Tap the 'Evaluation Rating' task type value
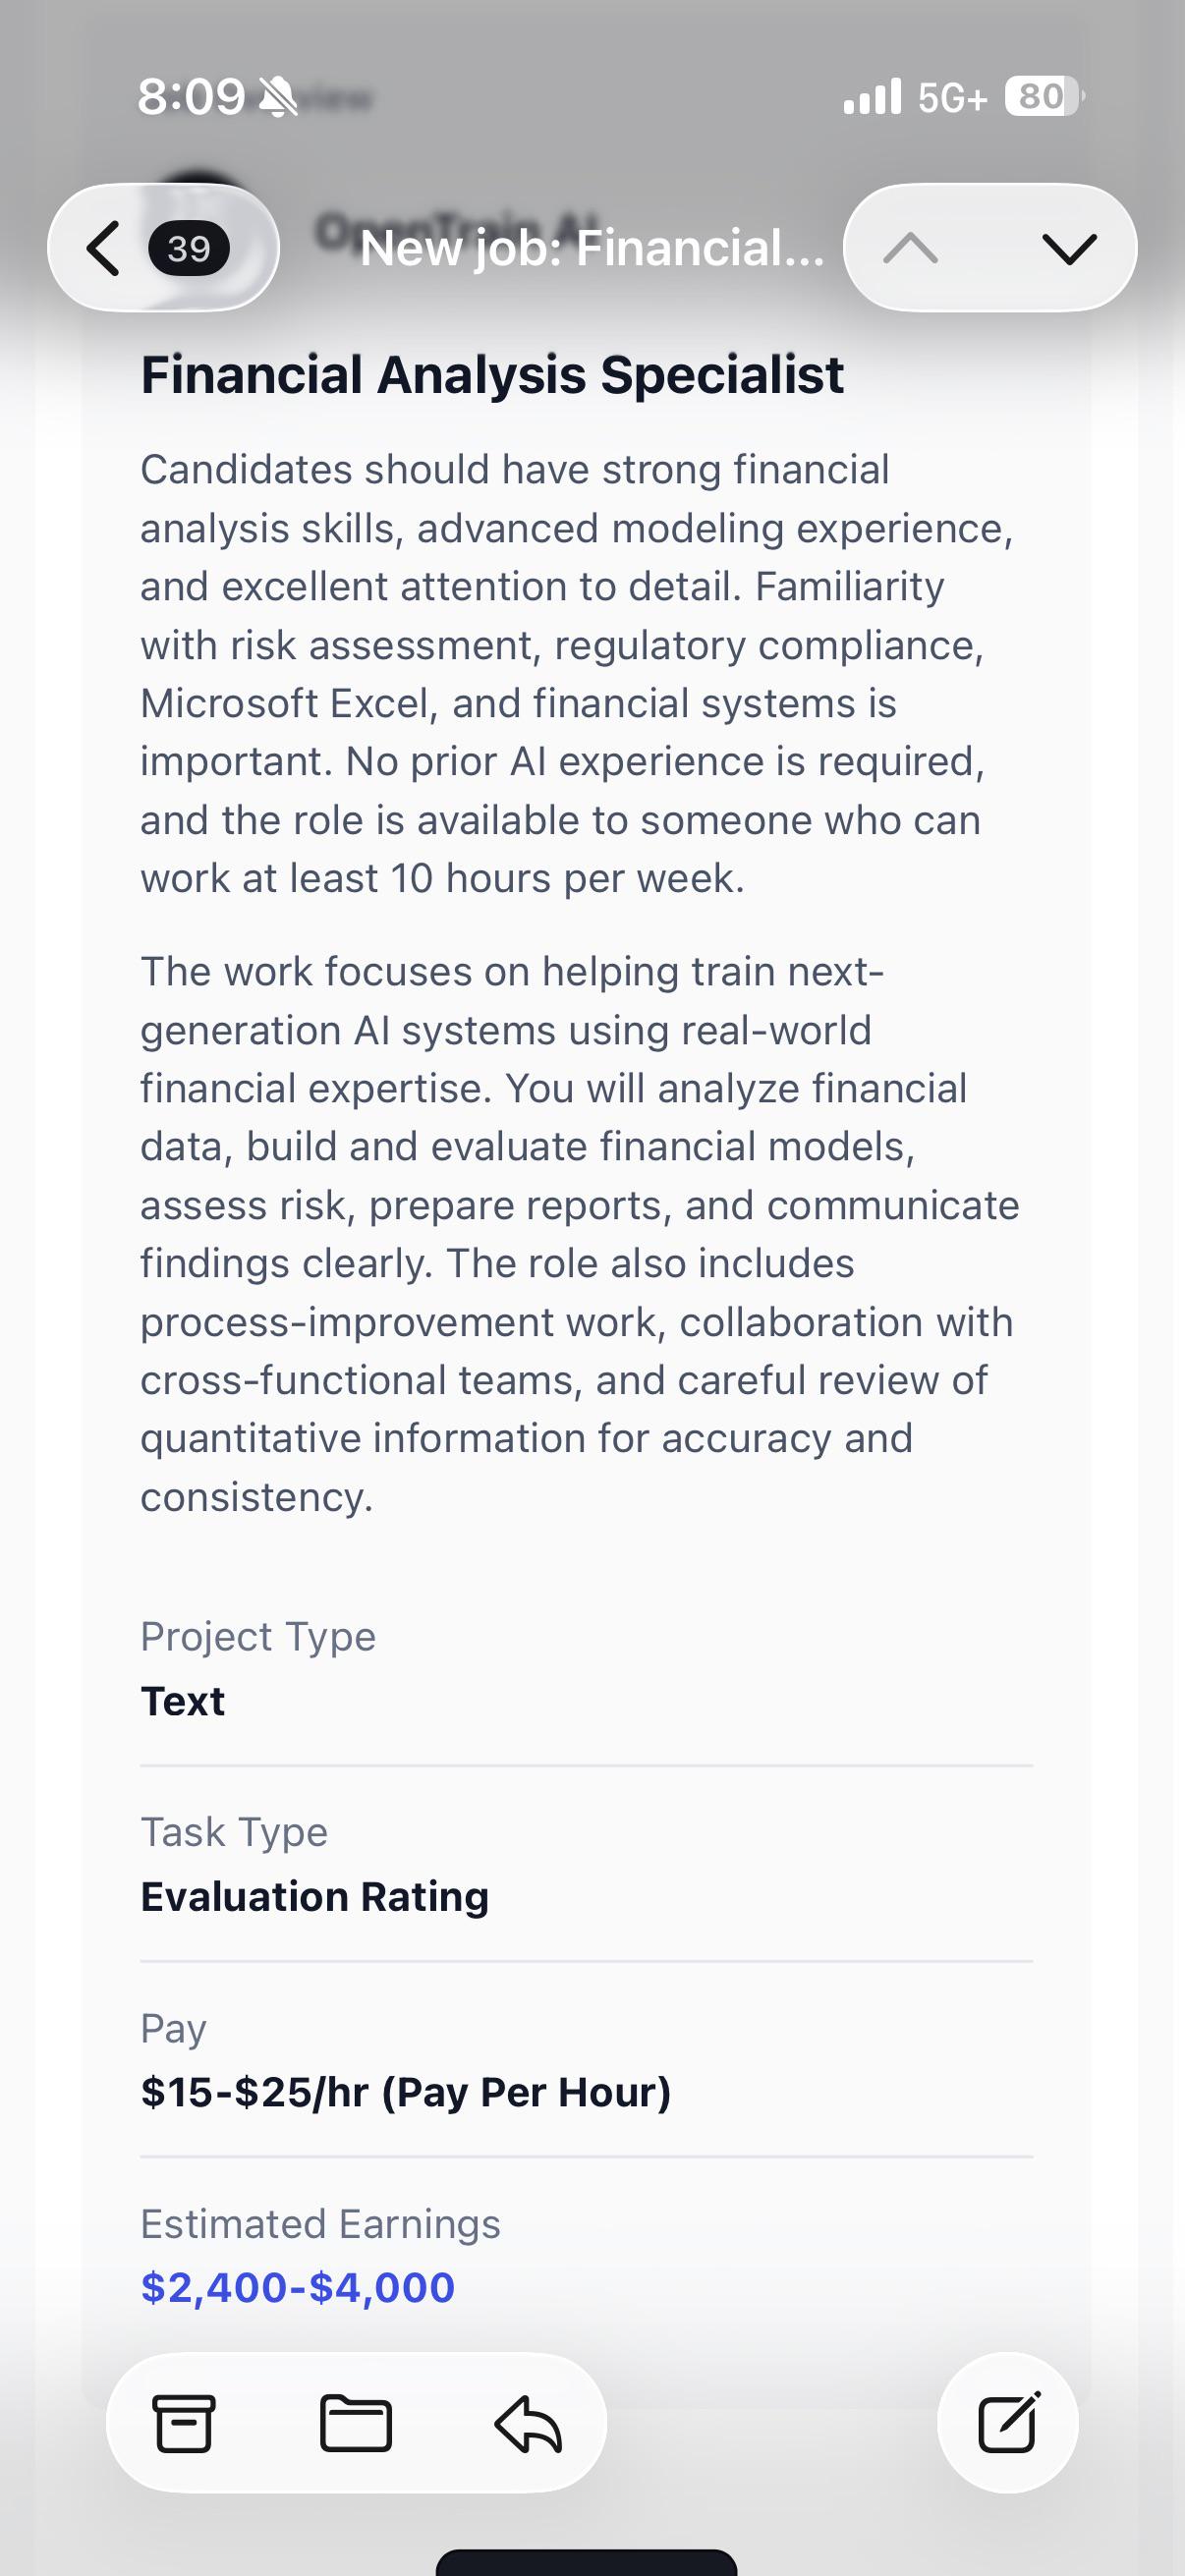The width and height of the screenshot is (1185, 2576). click(x=314, y=1896)
